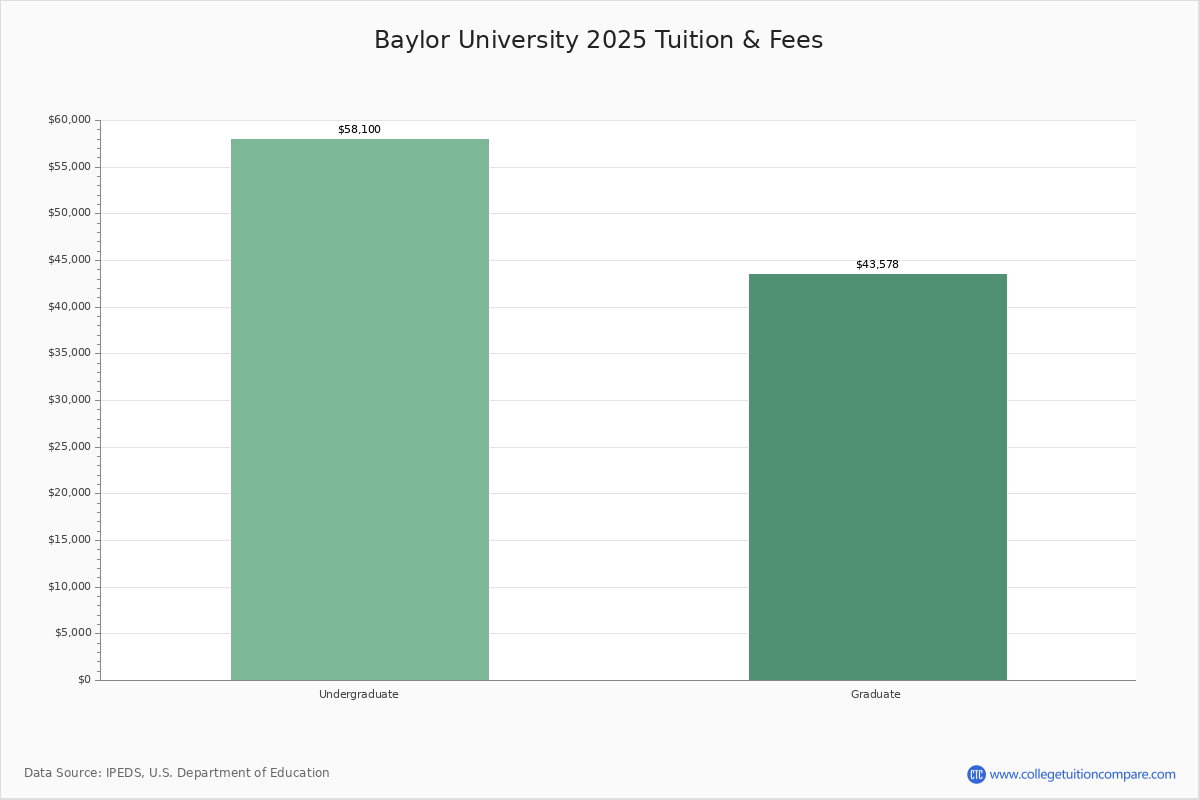Open the www.collegetuitioncompare.com link
This screenshot has width=1200, height=800.
1082,774
